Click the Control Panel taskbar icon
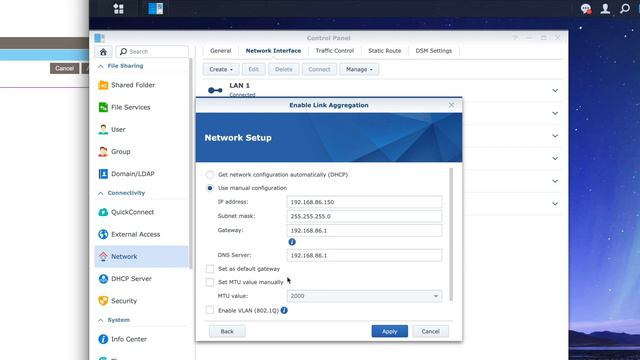 pos(156,9)
